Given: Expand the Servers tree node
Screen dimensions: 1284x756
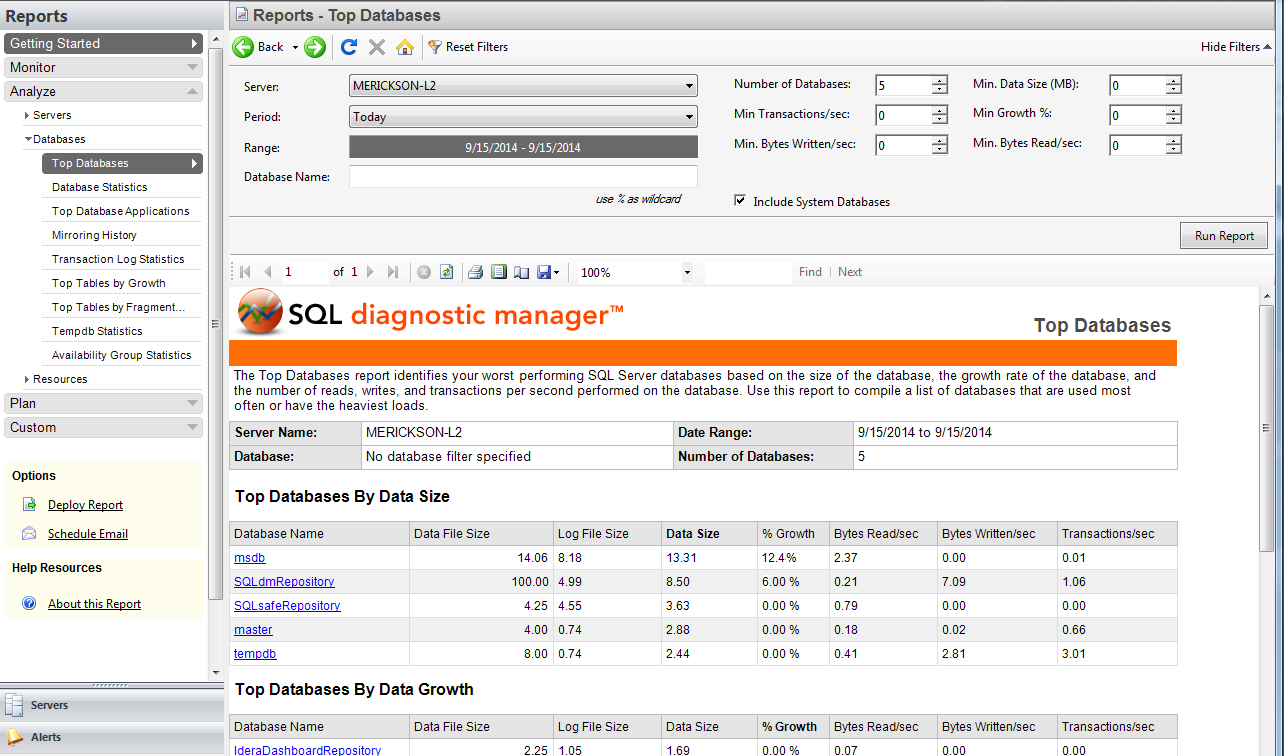Looking at the screenshot, I should tap(27, 116).
